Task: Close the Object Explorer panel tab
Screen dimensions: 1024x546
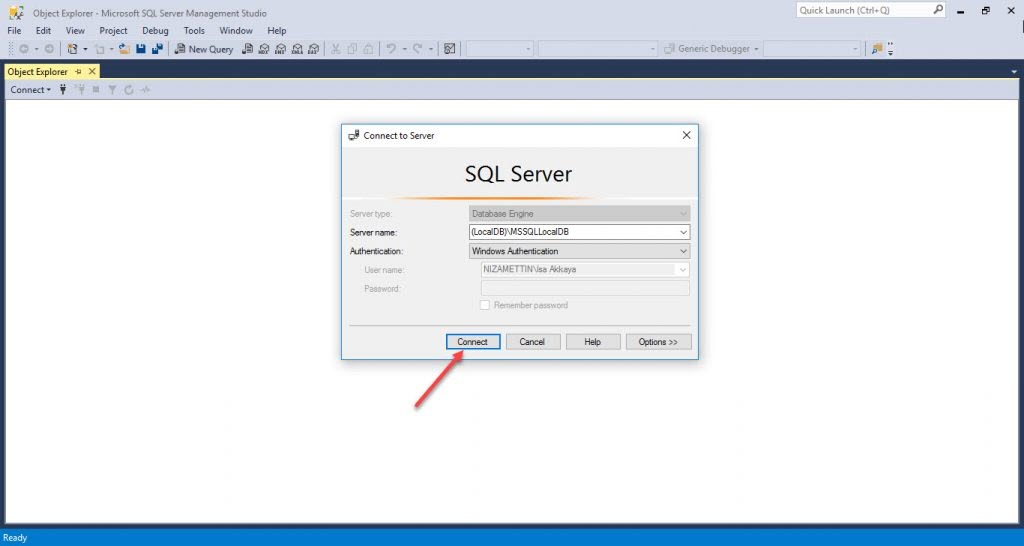Action: click(92, 72)
